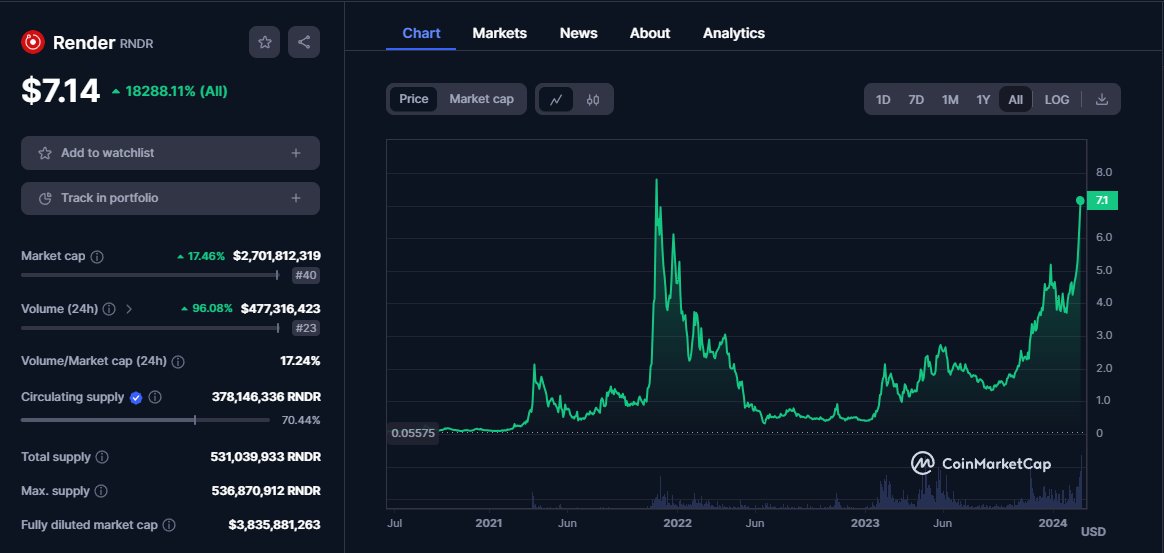This screenshot has width=1164, height=553.
Task: Set chart range to 1D
Action: tap(883, 99)
